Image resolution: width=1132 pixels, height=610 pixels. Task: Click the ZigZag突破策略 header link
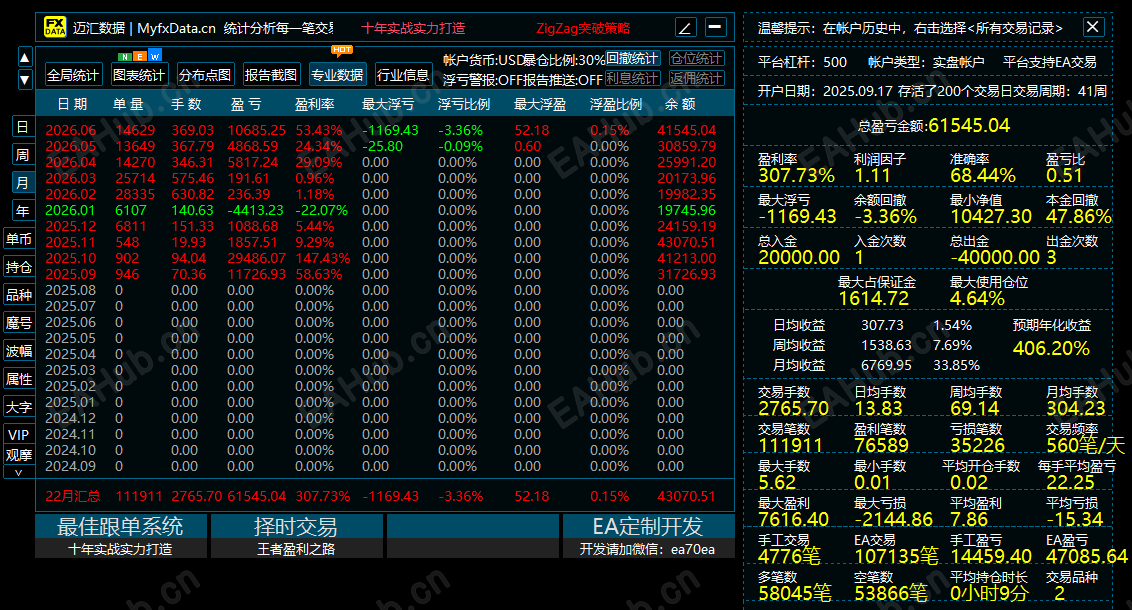(x=583, y=28)
